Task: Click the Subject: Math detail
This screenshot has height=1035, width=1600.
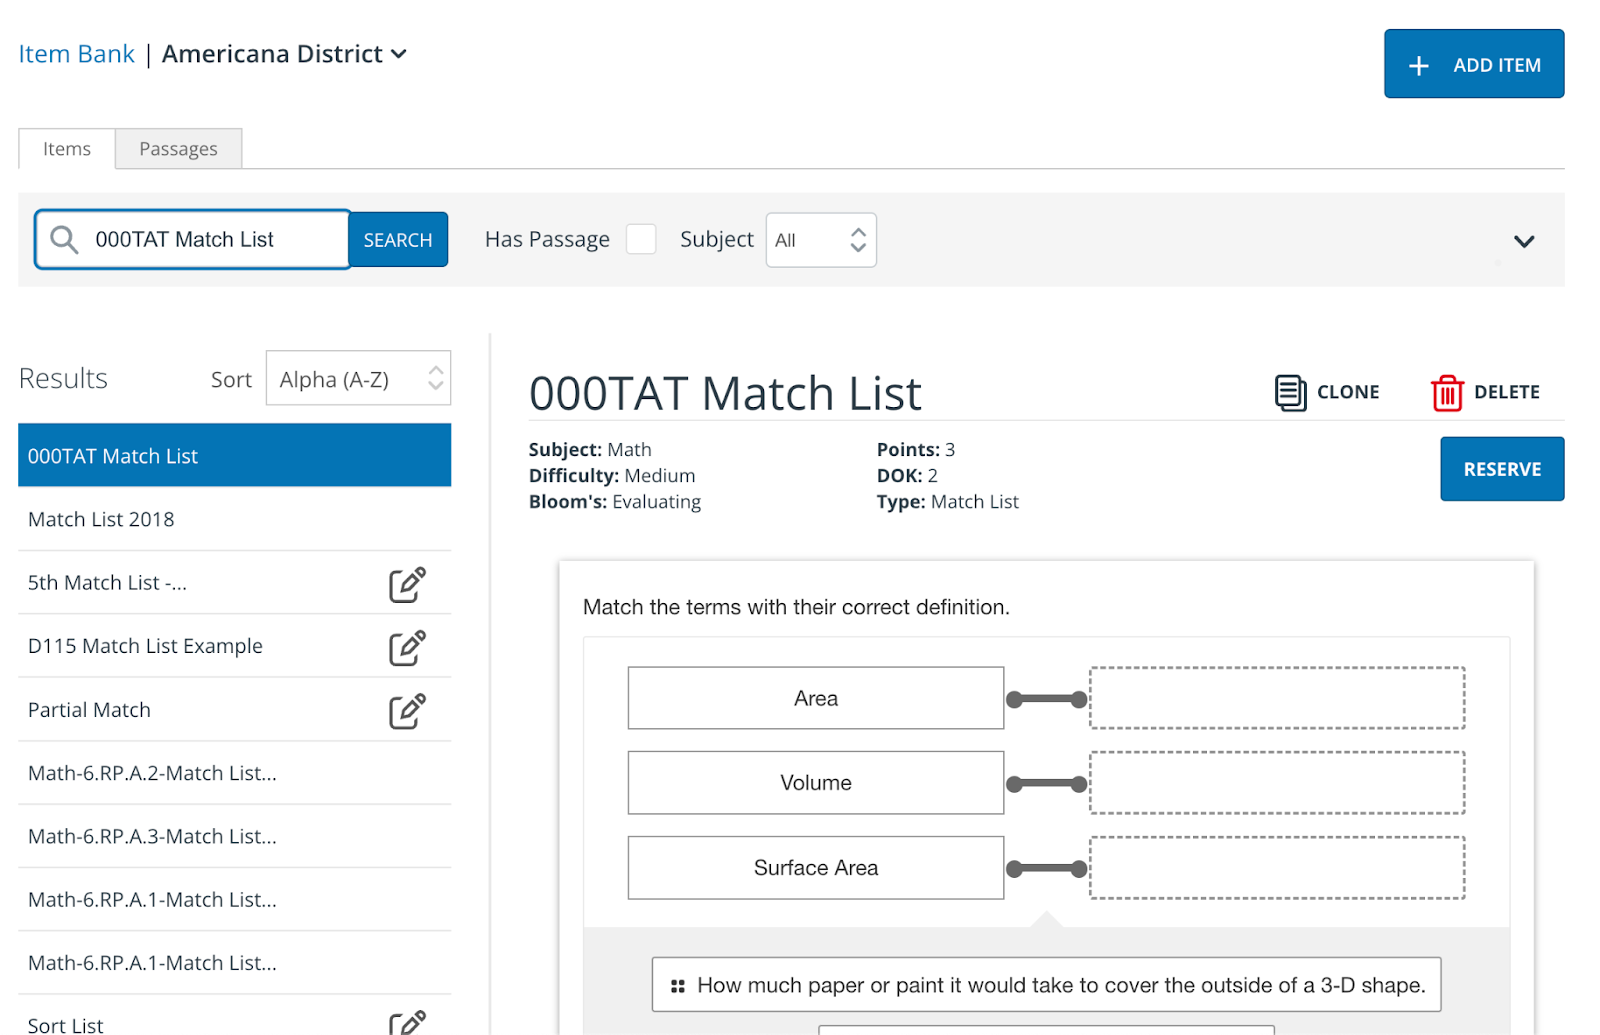Action: click(x=590, y=450)
